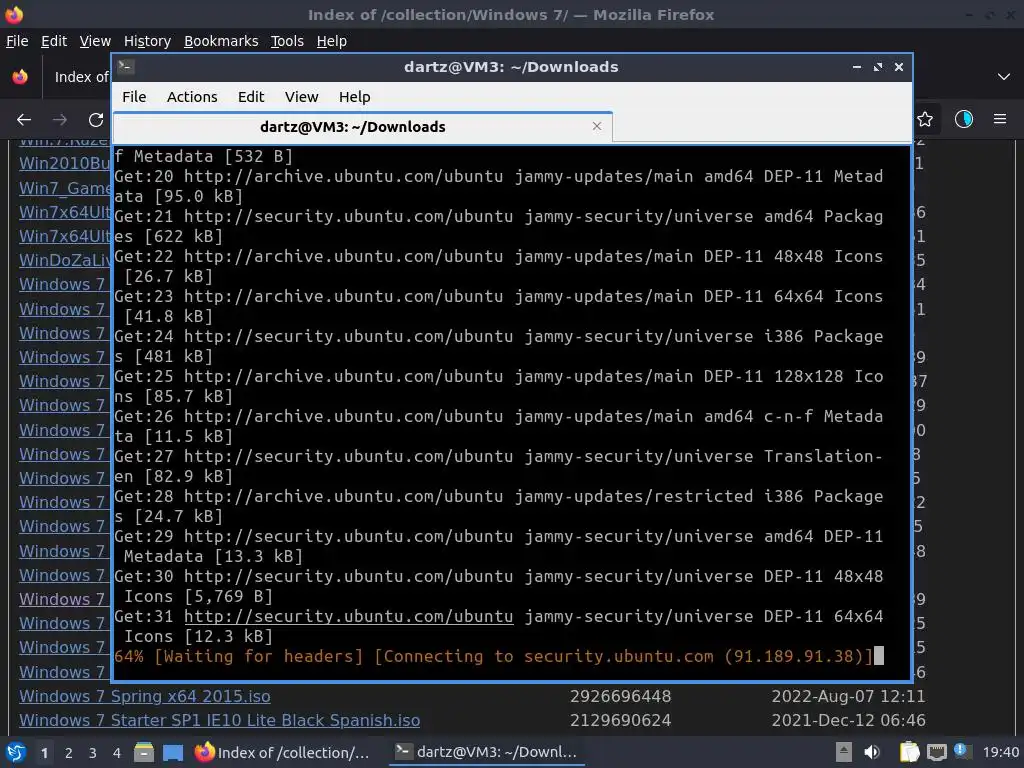Open the terminal File menu
Viewport: 1024px width, 768px height.
[134, 97]
